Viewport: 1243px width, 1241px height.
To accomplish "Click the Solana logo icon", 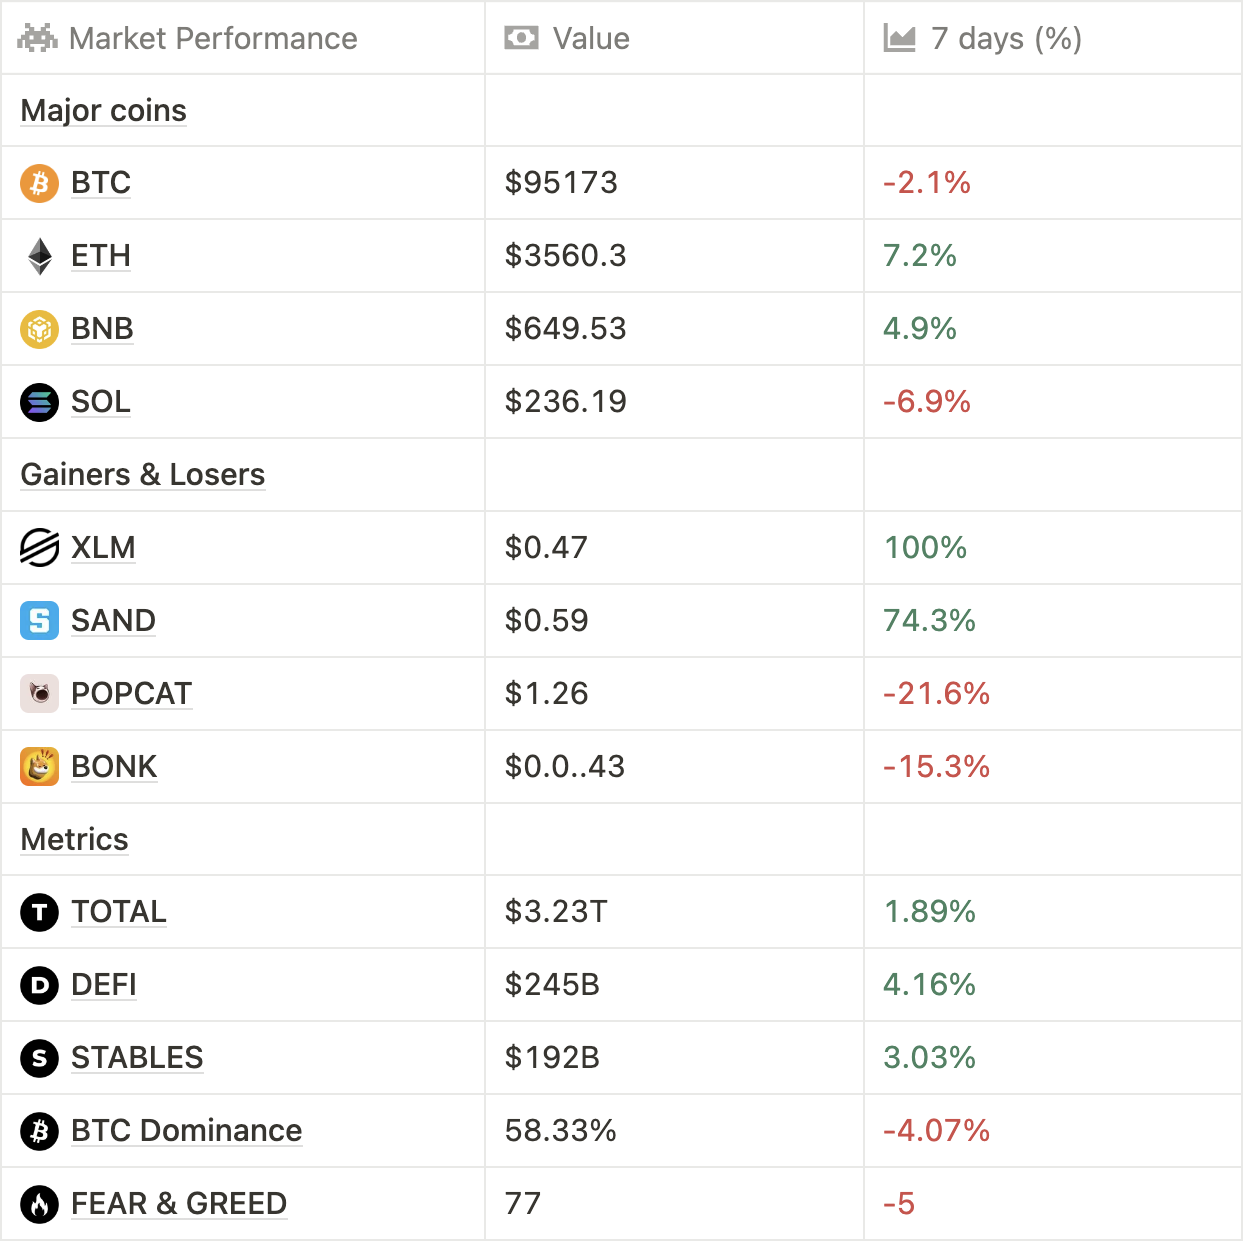I will pos(39,402).
